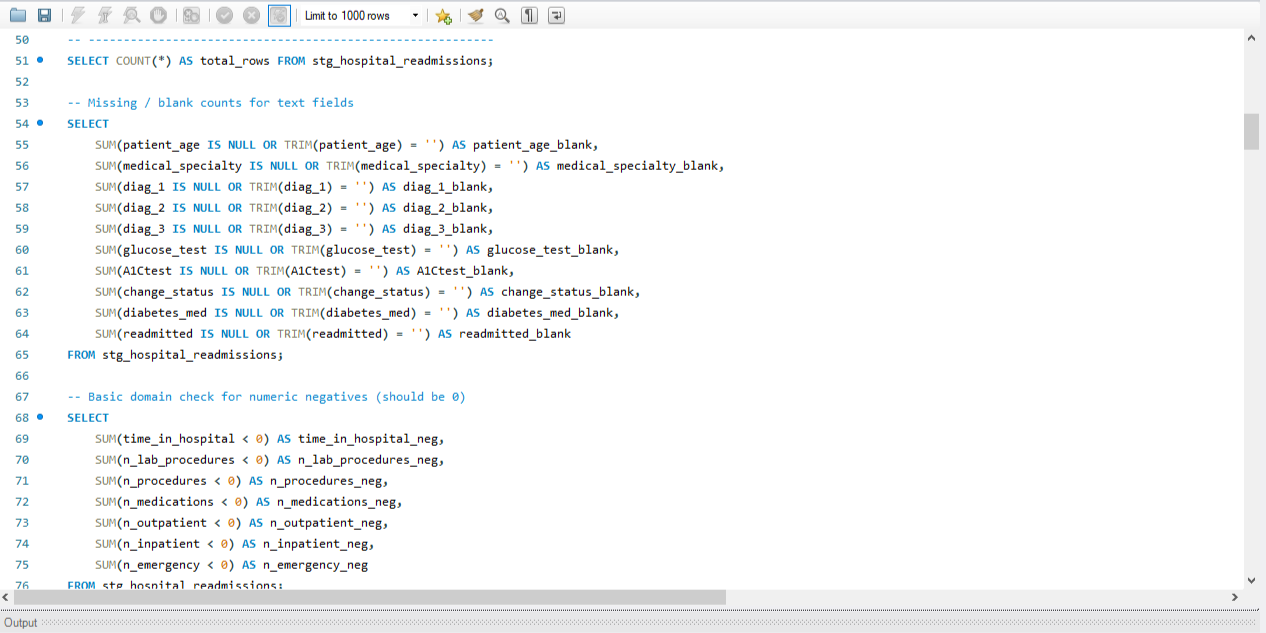Beautify the query with the broom icon
This screenshot has width=1266, height=633.
tap(476, 15)
